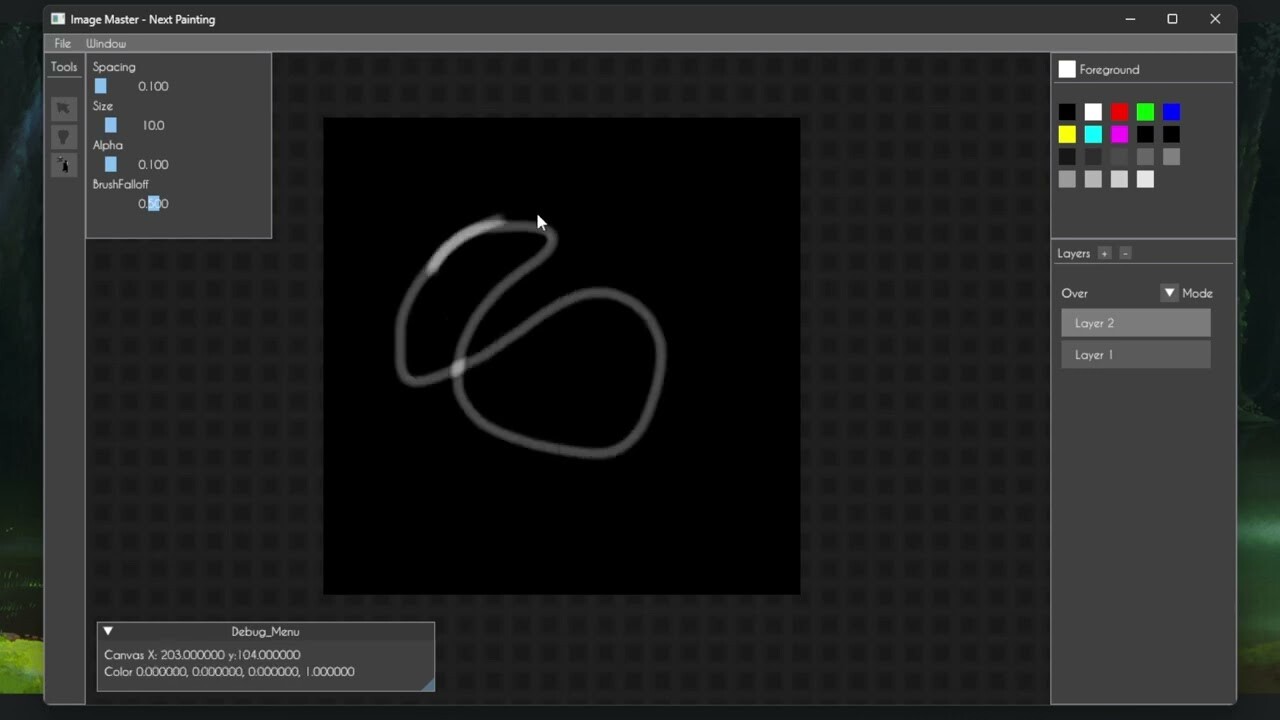Click the Spacing slider handle

[100, 86]
